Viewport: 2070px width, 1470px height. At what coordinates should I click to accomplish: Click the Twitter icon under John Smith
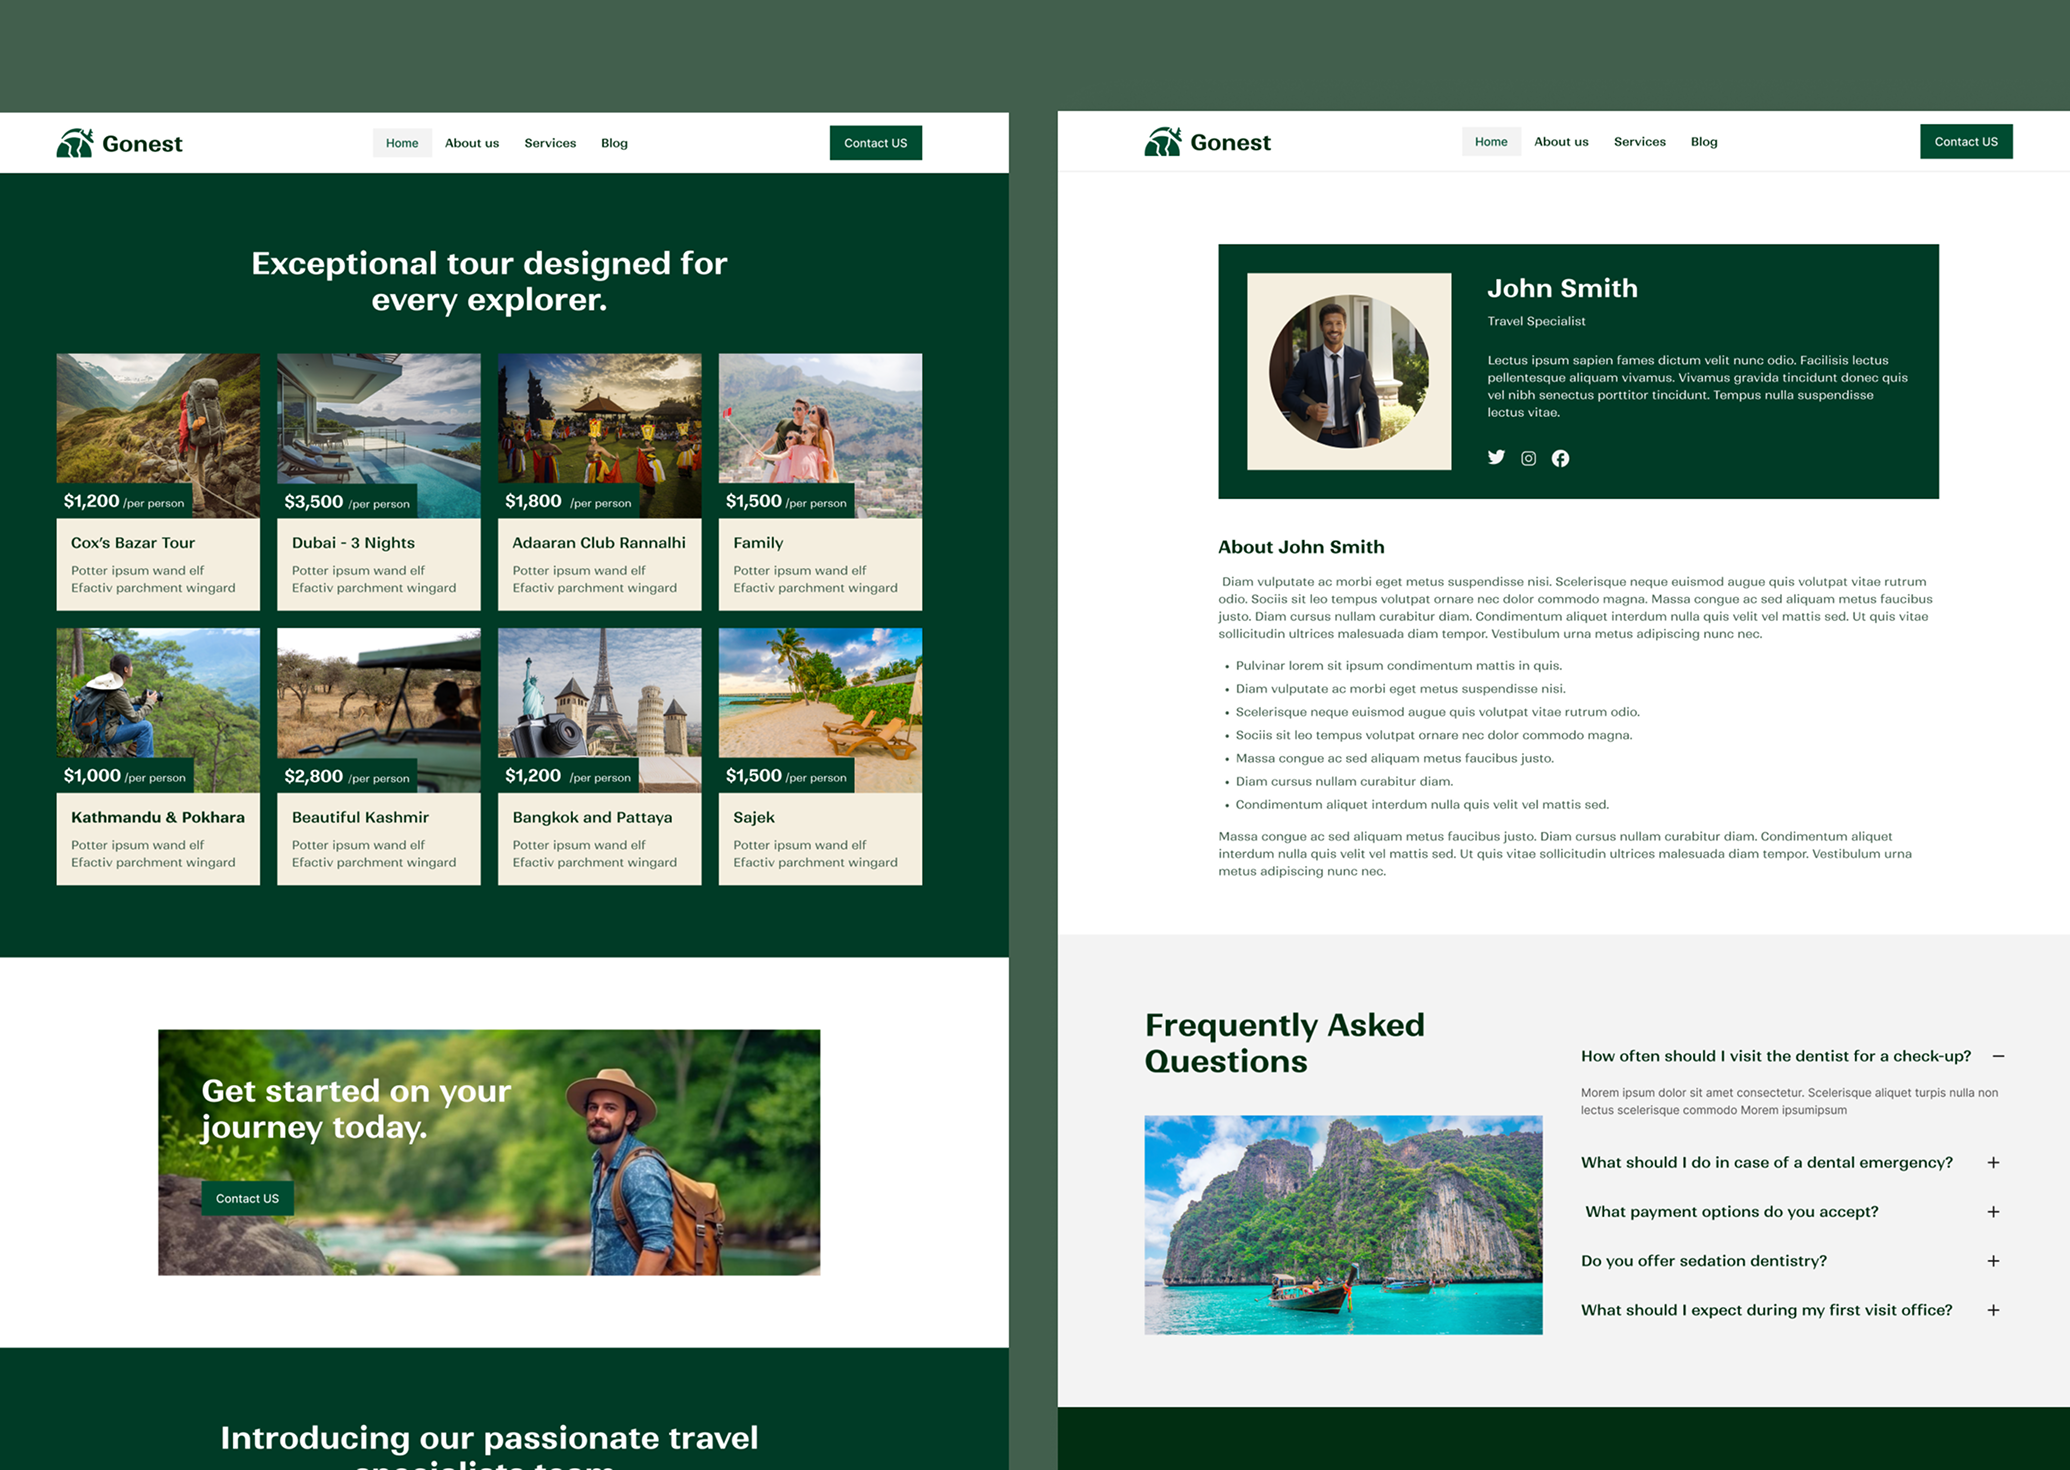1496,457
